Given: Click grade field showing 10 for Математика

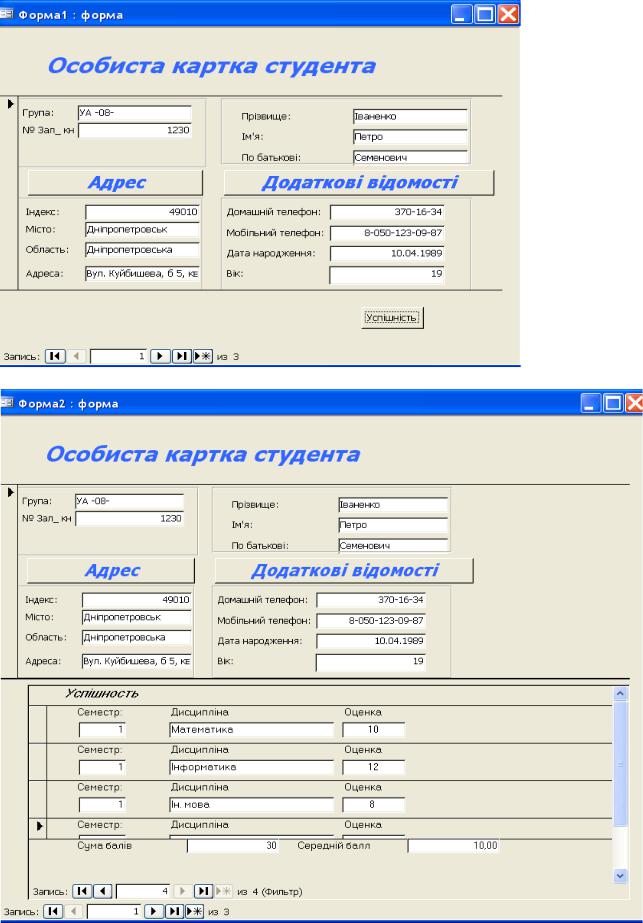Looking at the screenshot, I should click(373, 729).
